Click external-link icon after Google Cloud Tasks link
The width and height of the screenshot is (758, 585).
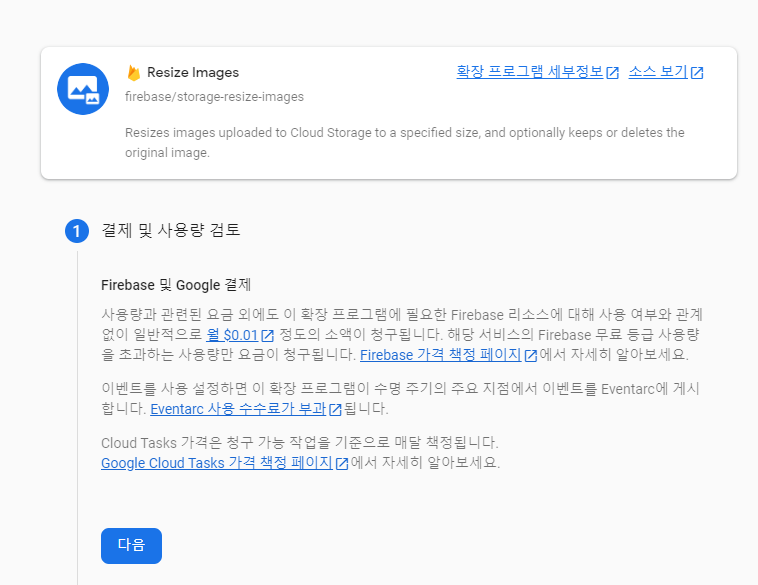tap(342, 463)
